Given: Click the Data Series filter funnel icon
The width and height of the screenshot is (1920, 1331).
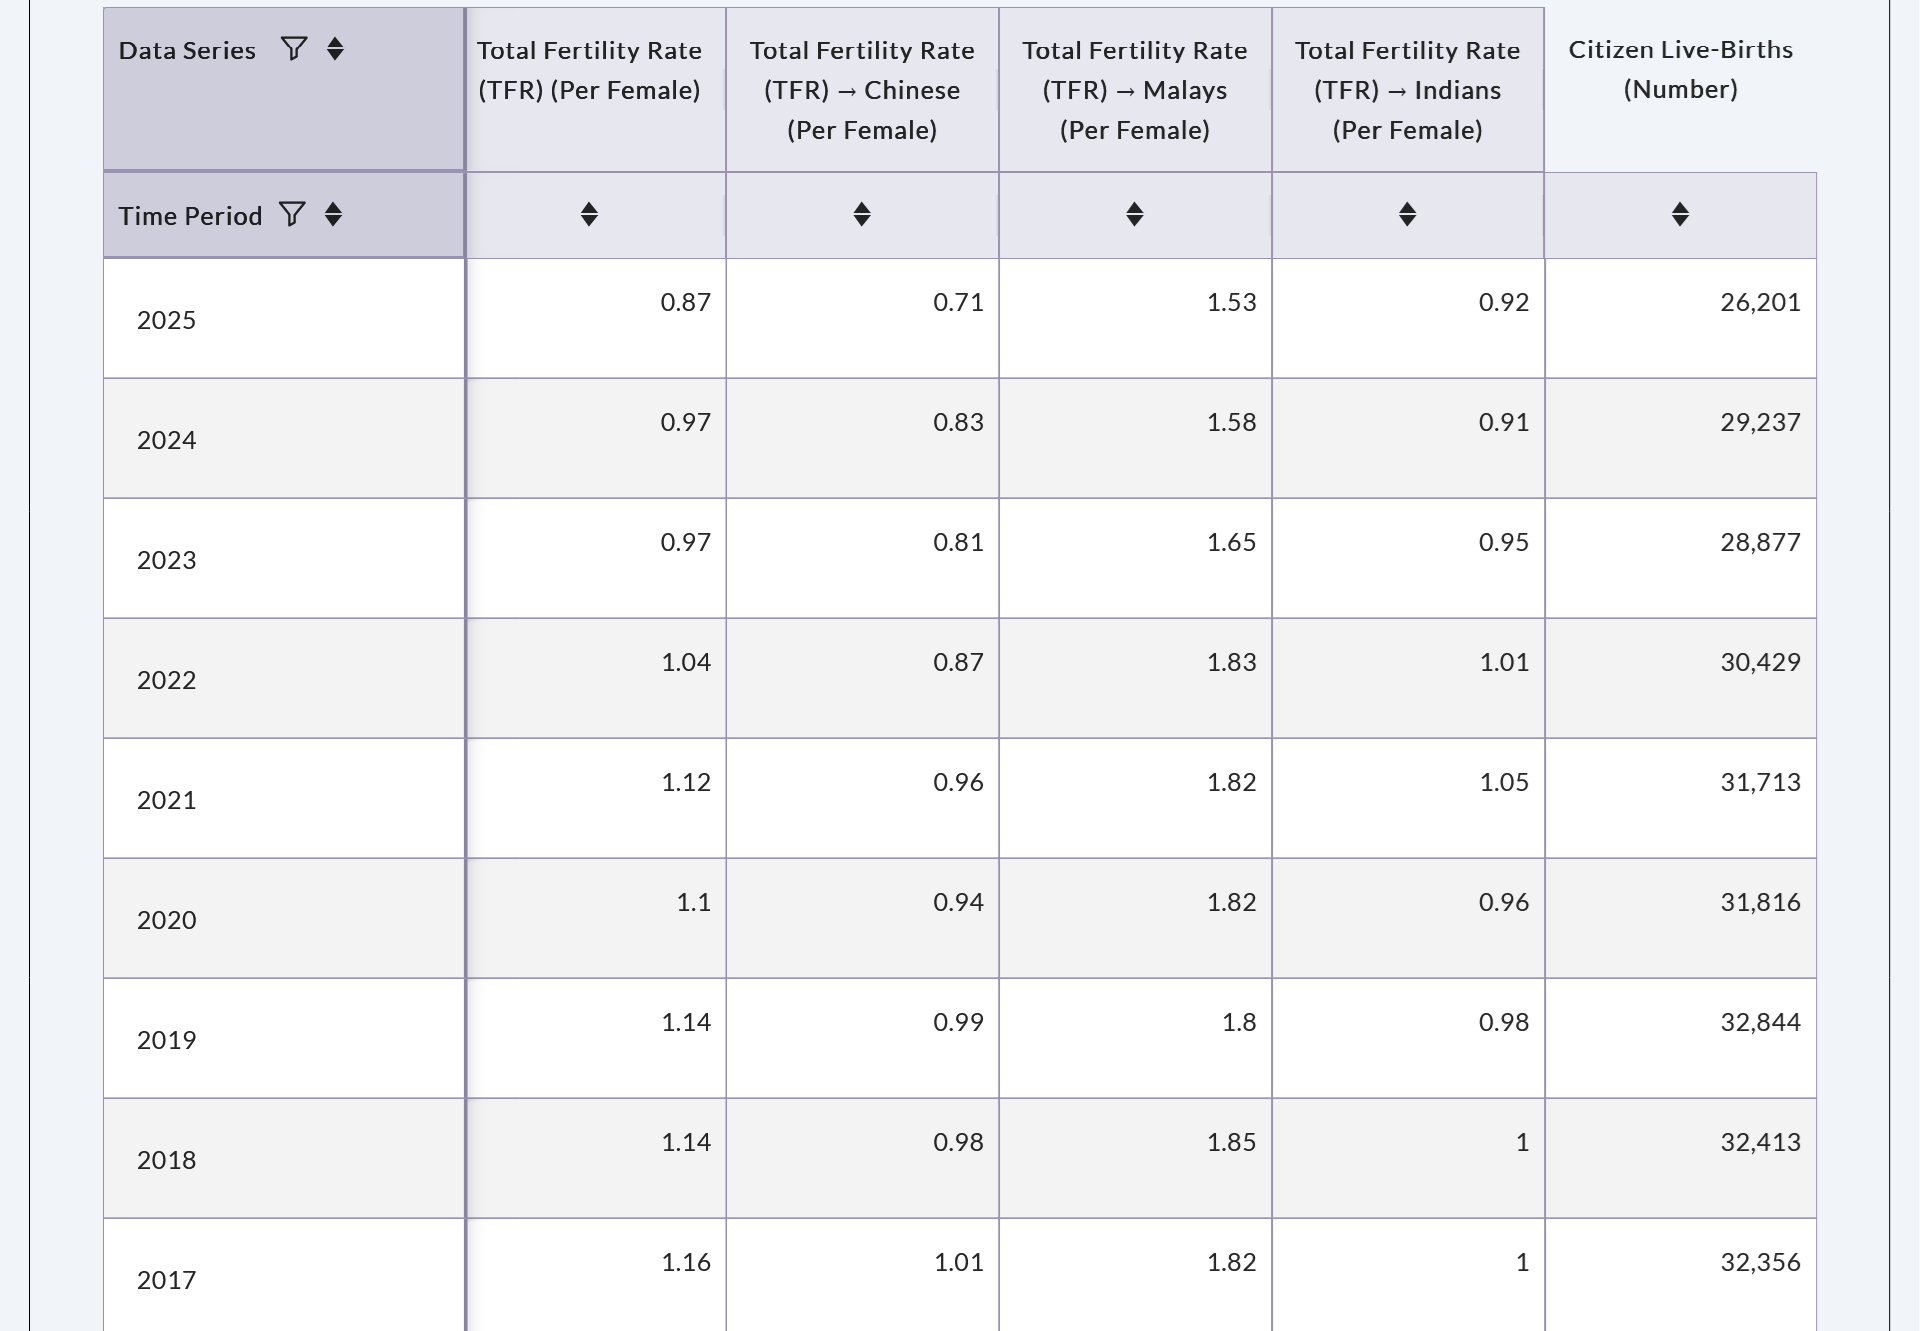Looking at the screenshot, I should click(x=293, y=49).
